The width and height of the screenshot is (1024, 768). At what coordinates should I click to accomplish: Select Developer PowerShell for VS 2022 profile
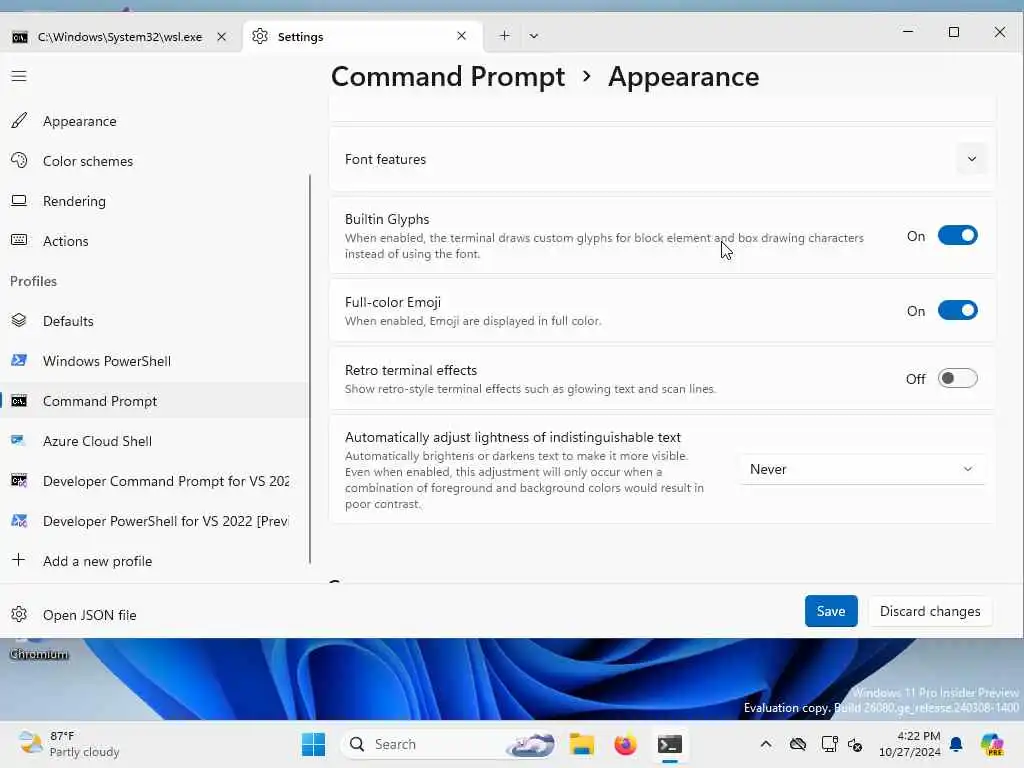pyautogui.click(x=154, y=520)
